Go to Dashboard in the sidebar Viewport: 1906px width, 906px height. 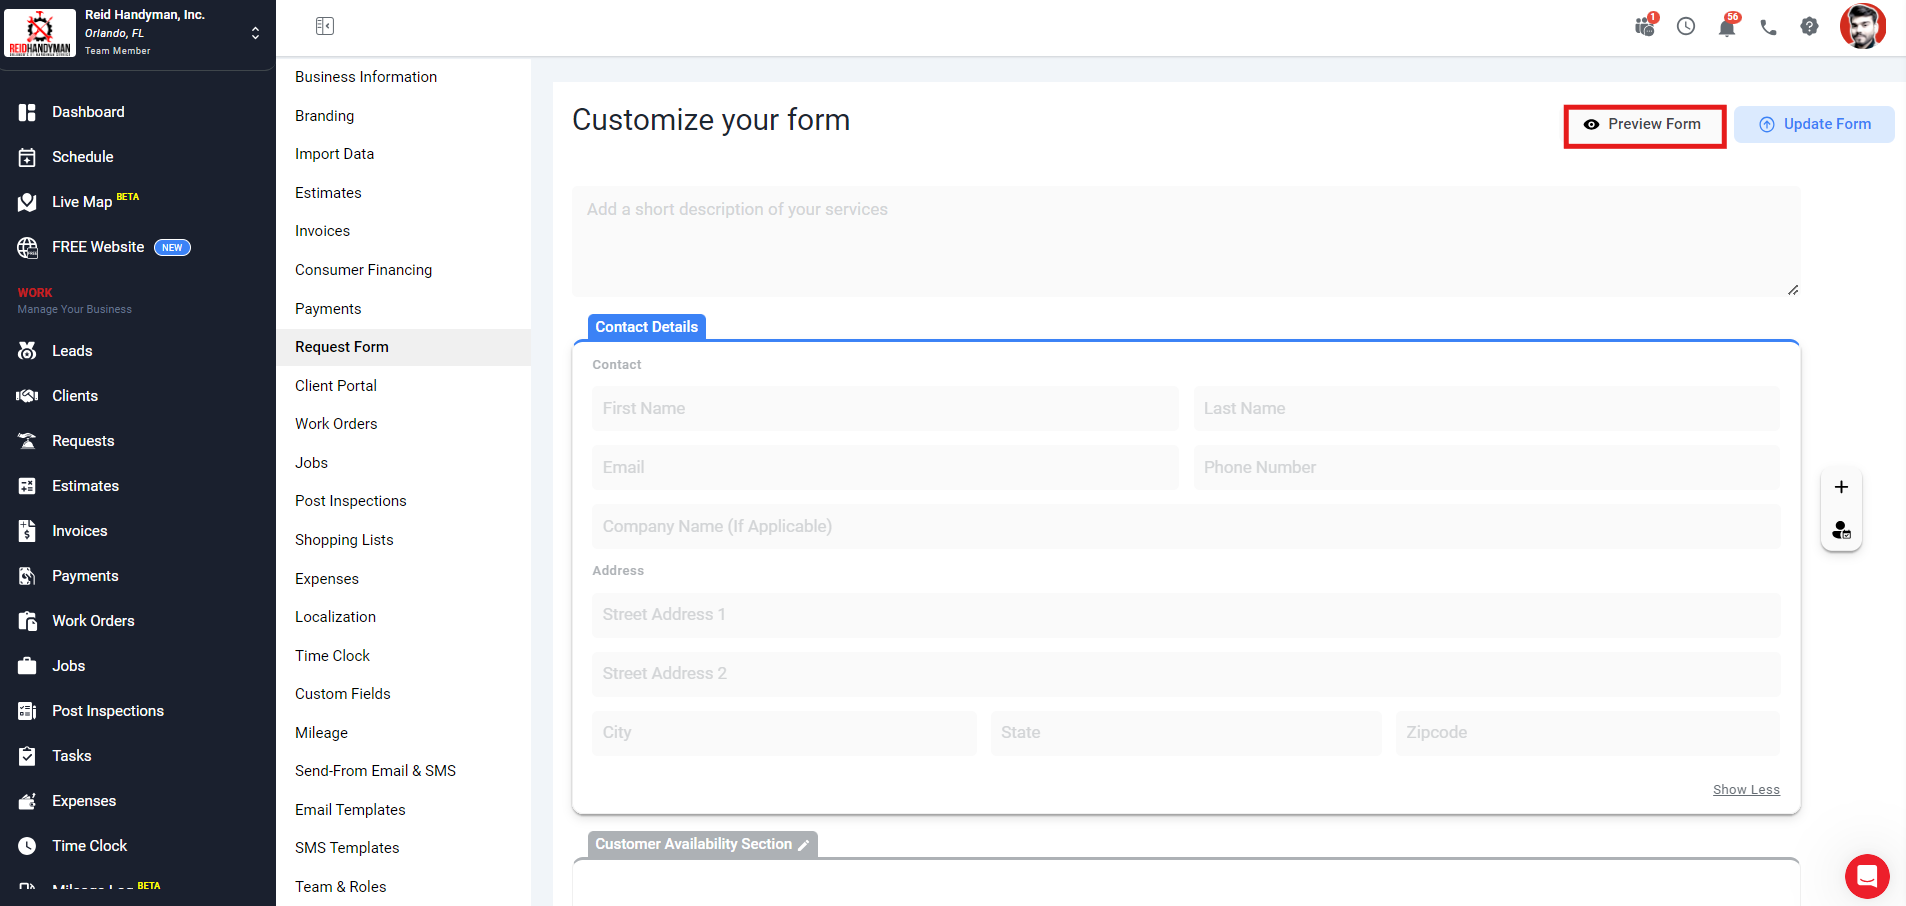point(88,112)
